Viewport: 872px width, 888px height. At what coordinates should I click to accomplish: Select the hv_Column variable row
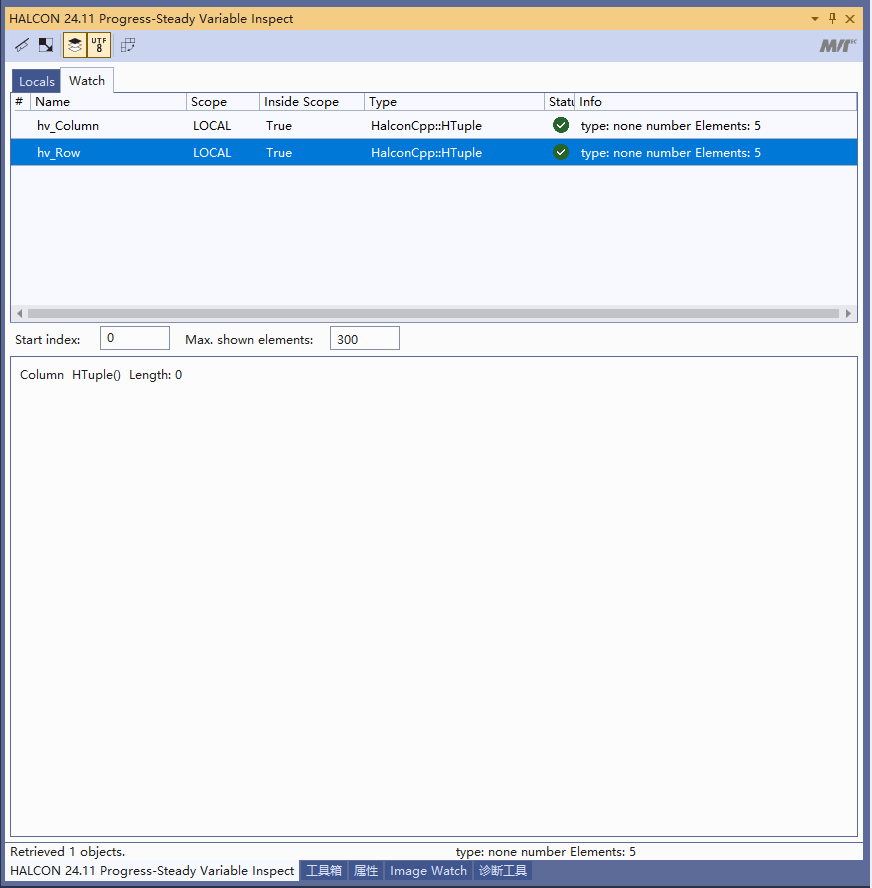[434, 125]
